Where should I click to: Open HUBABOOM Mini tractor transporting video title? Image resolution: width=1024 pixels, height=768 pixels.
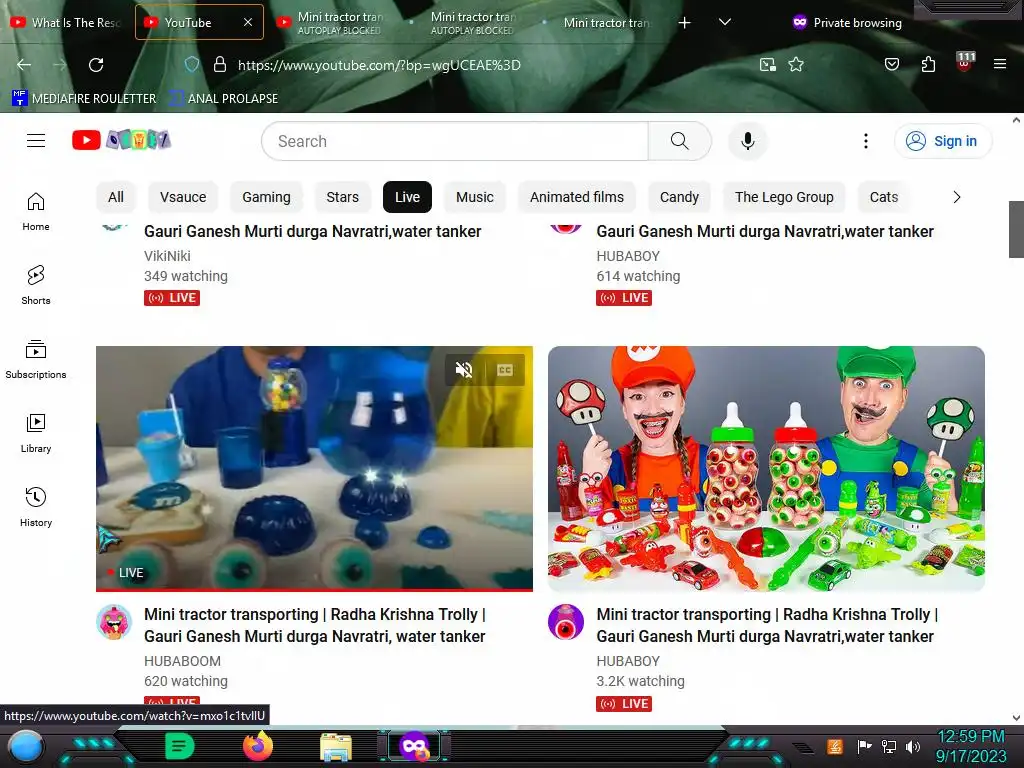click(315, 625)
